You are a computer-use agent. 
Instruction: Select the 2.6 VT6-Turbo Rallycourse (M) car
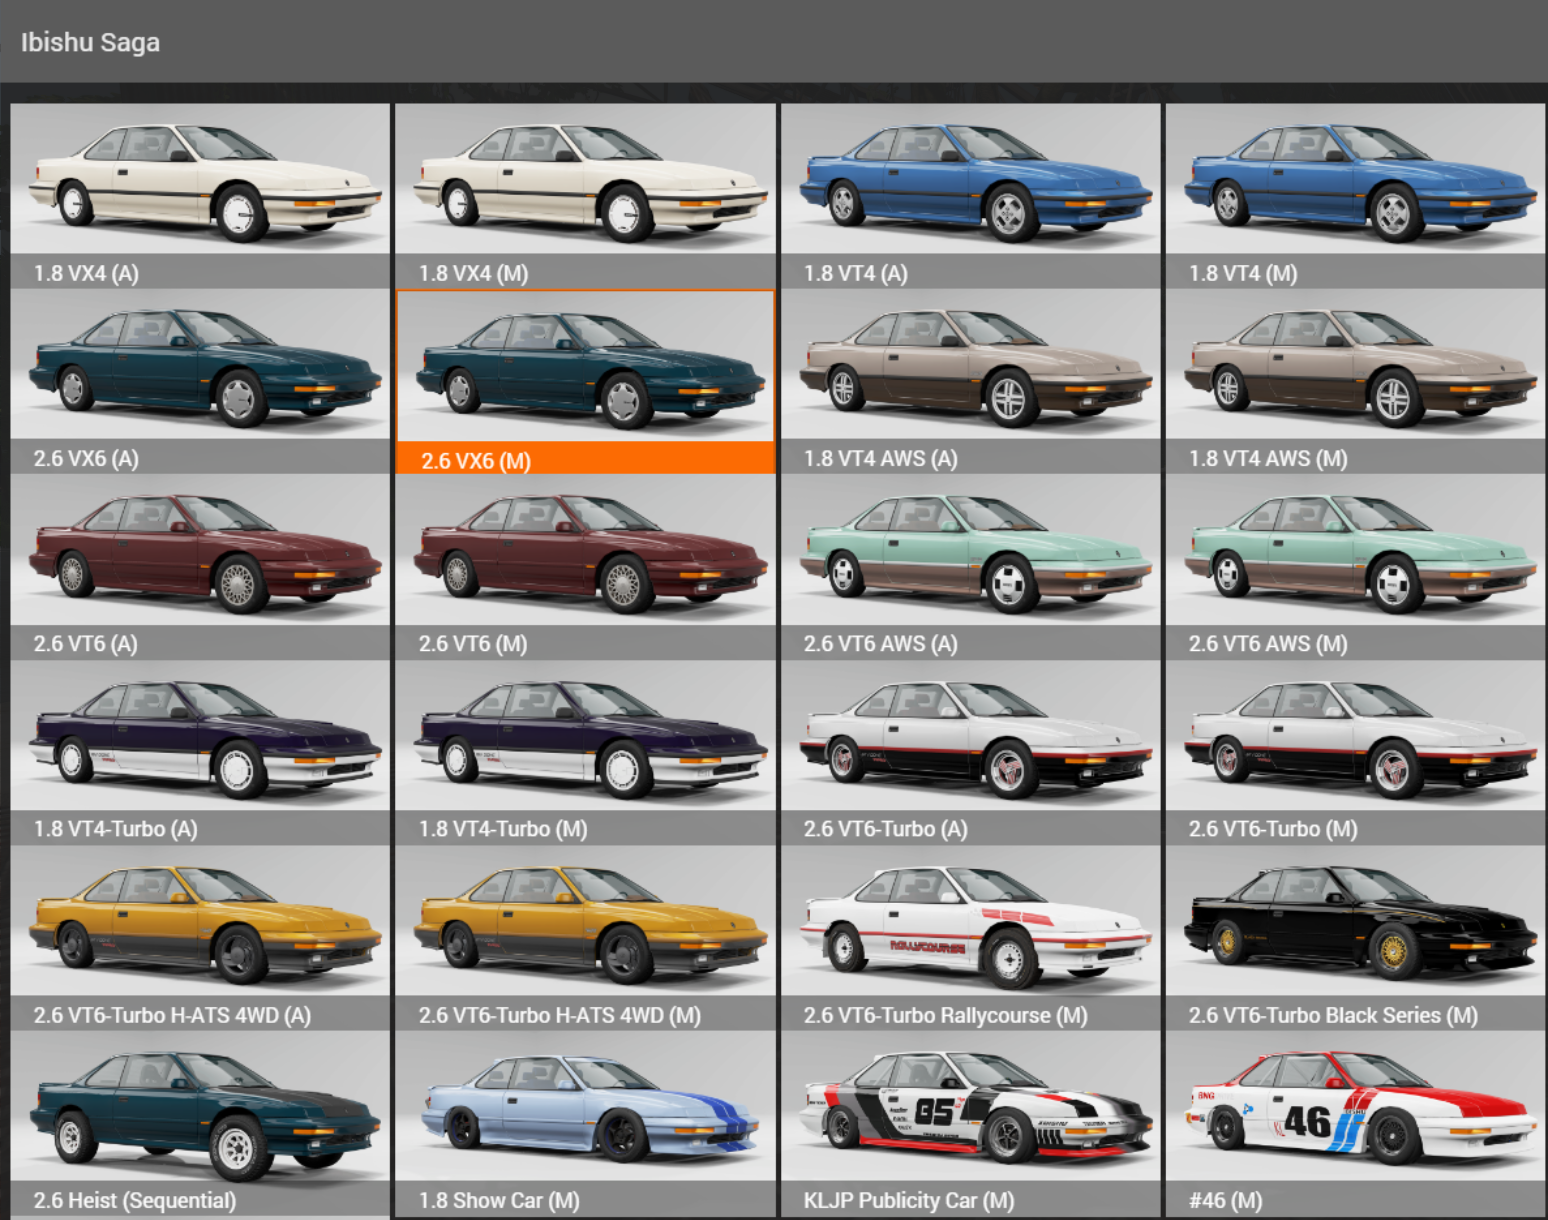(970, 938)
